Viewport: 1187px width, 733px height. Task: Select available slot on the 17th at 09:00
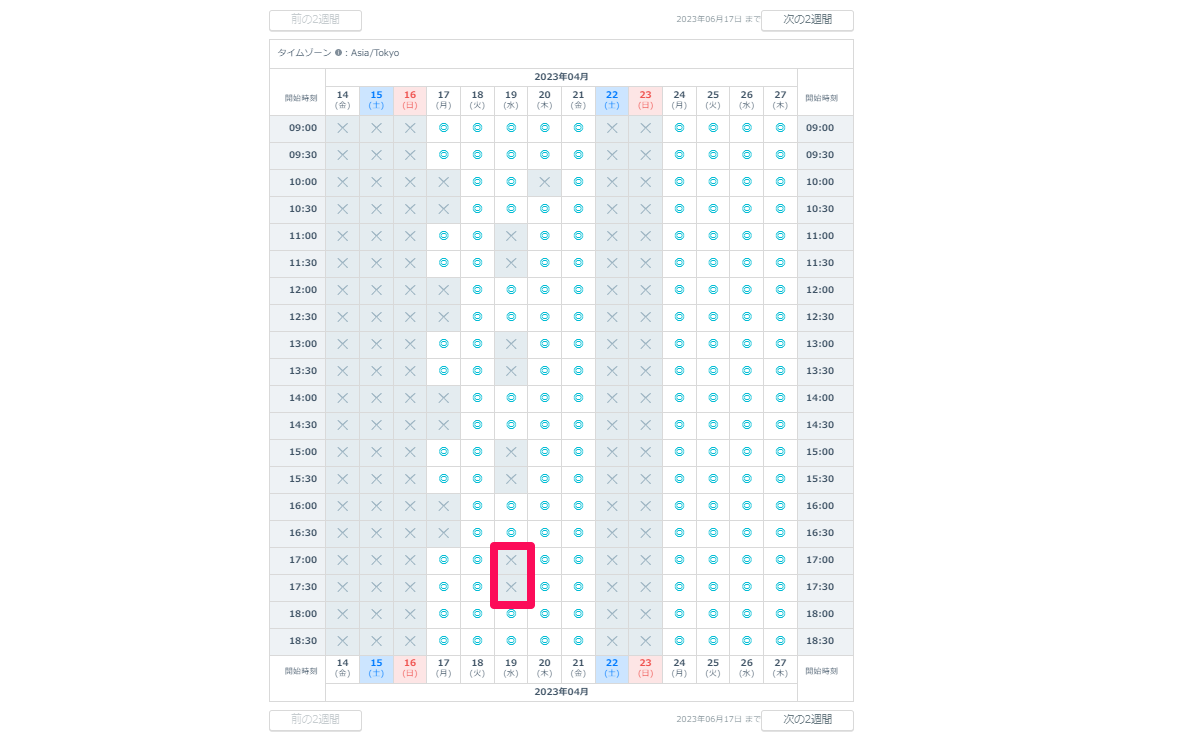tap(444, 128)
